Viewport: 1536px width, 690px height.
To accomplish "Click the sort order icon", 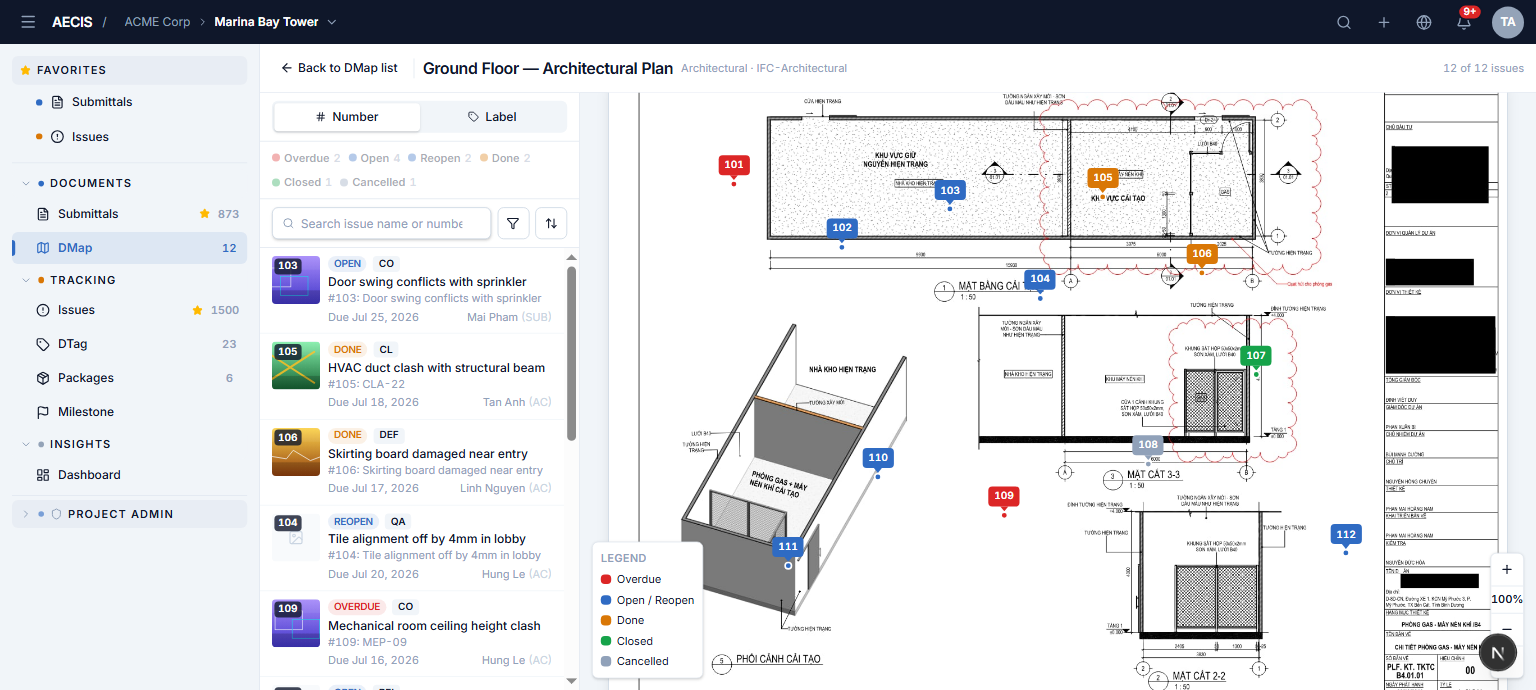I will (x=551, y=223).
